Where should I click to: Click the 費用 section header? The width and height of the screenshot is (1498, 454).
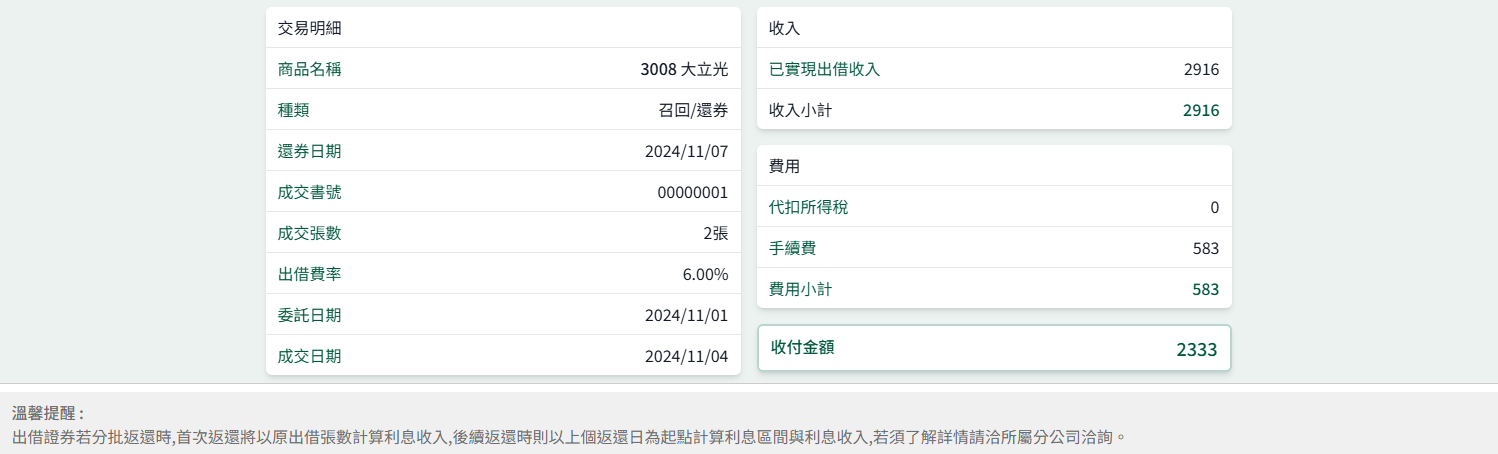pyautogui.click(x=784, y=167)
